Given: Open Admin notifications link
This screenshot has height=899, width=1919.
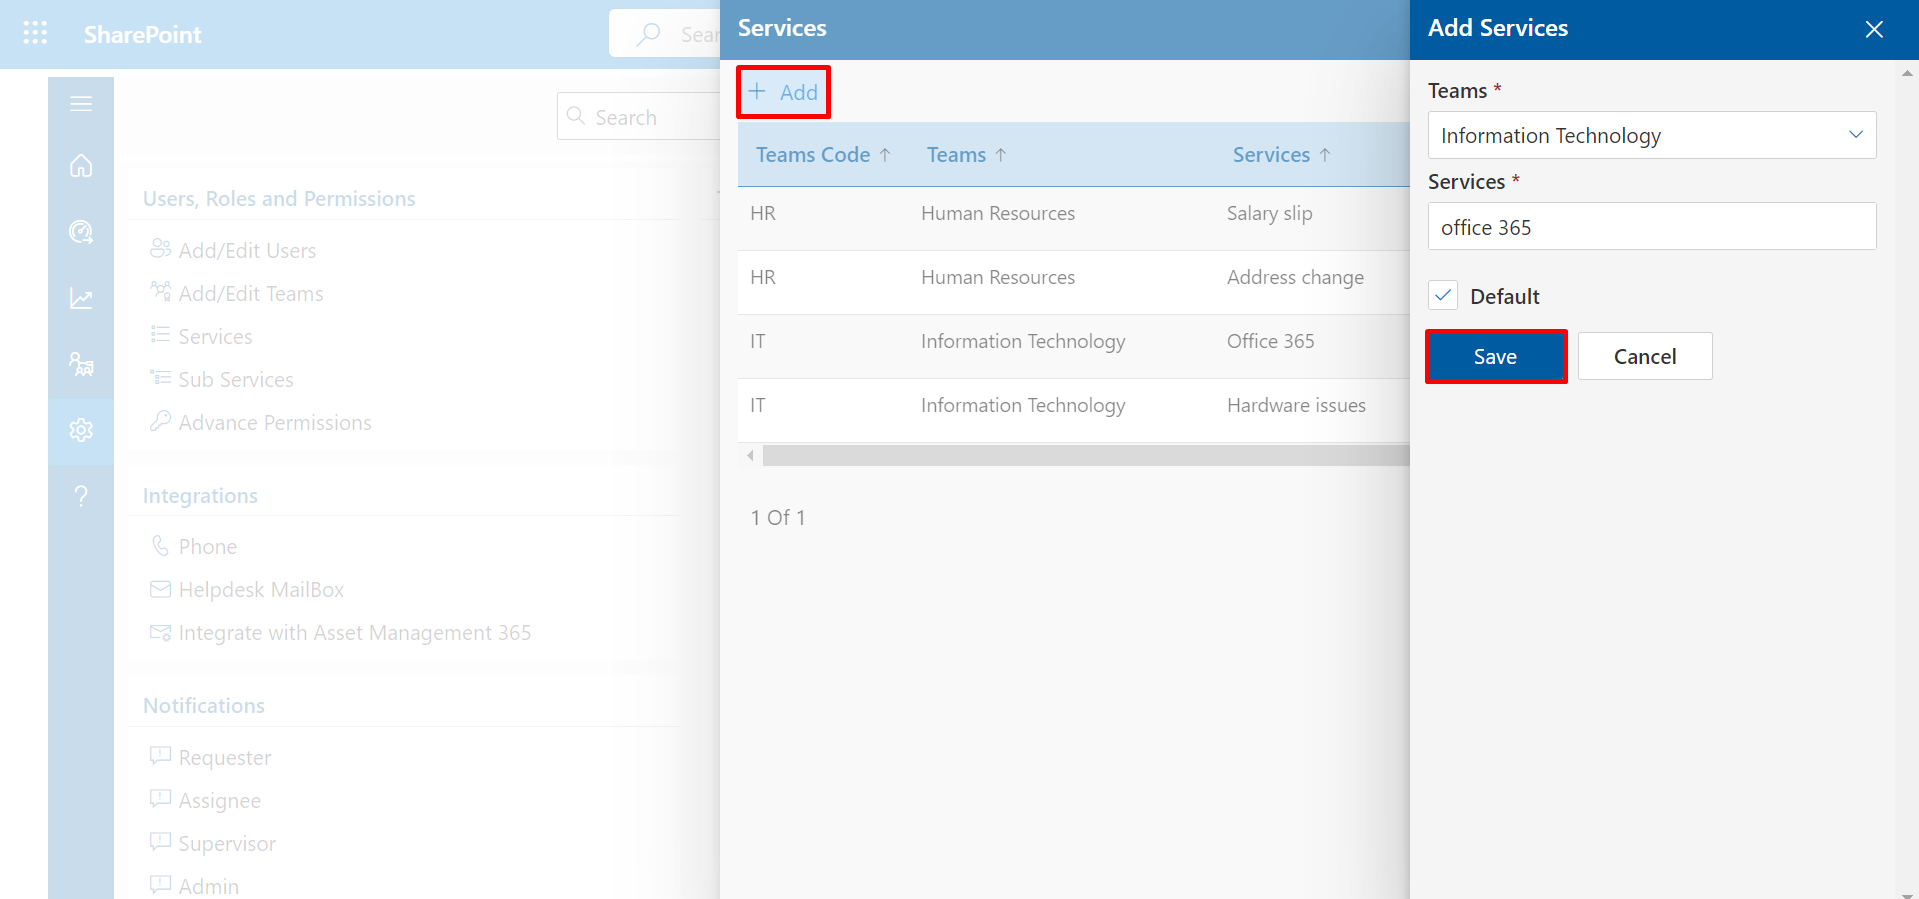Looking at the screenshot, I should click(209, 887).
